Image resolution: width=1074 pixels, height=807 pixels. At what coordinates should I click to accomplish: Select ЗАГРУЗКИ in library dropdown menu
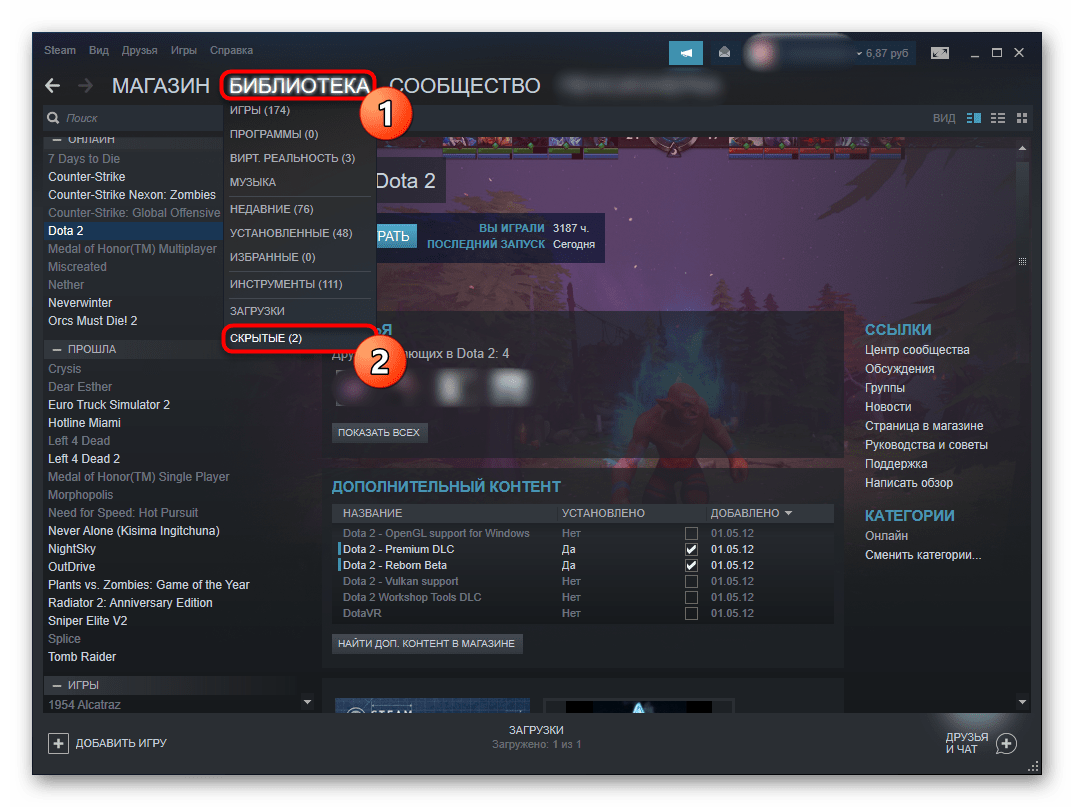click(x=257, y=311)
